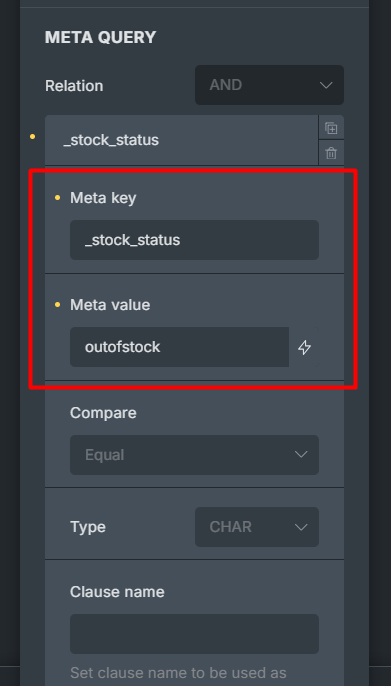Focus the Meta value field containing outofstock

(179, 347)
